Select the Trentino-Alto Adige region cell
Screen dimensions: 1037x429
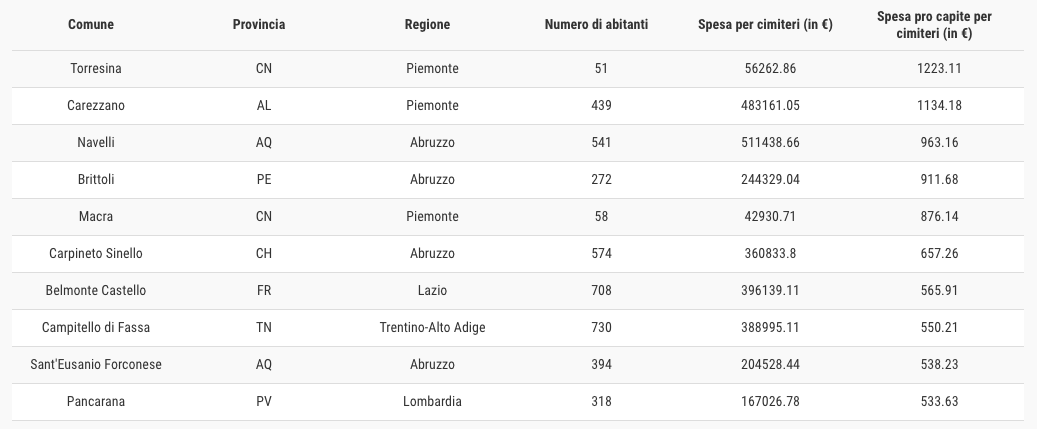[433, 328]
